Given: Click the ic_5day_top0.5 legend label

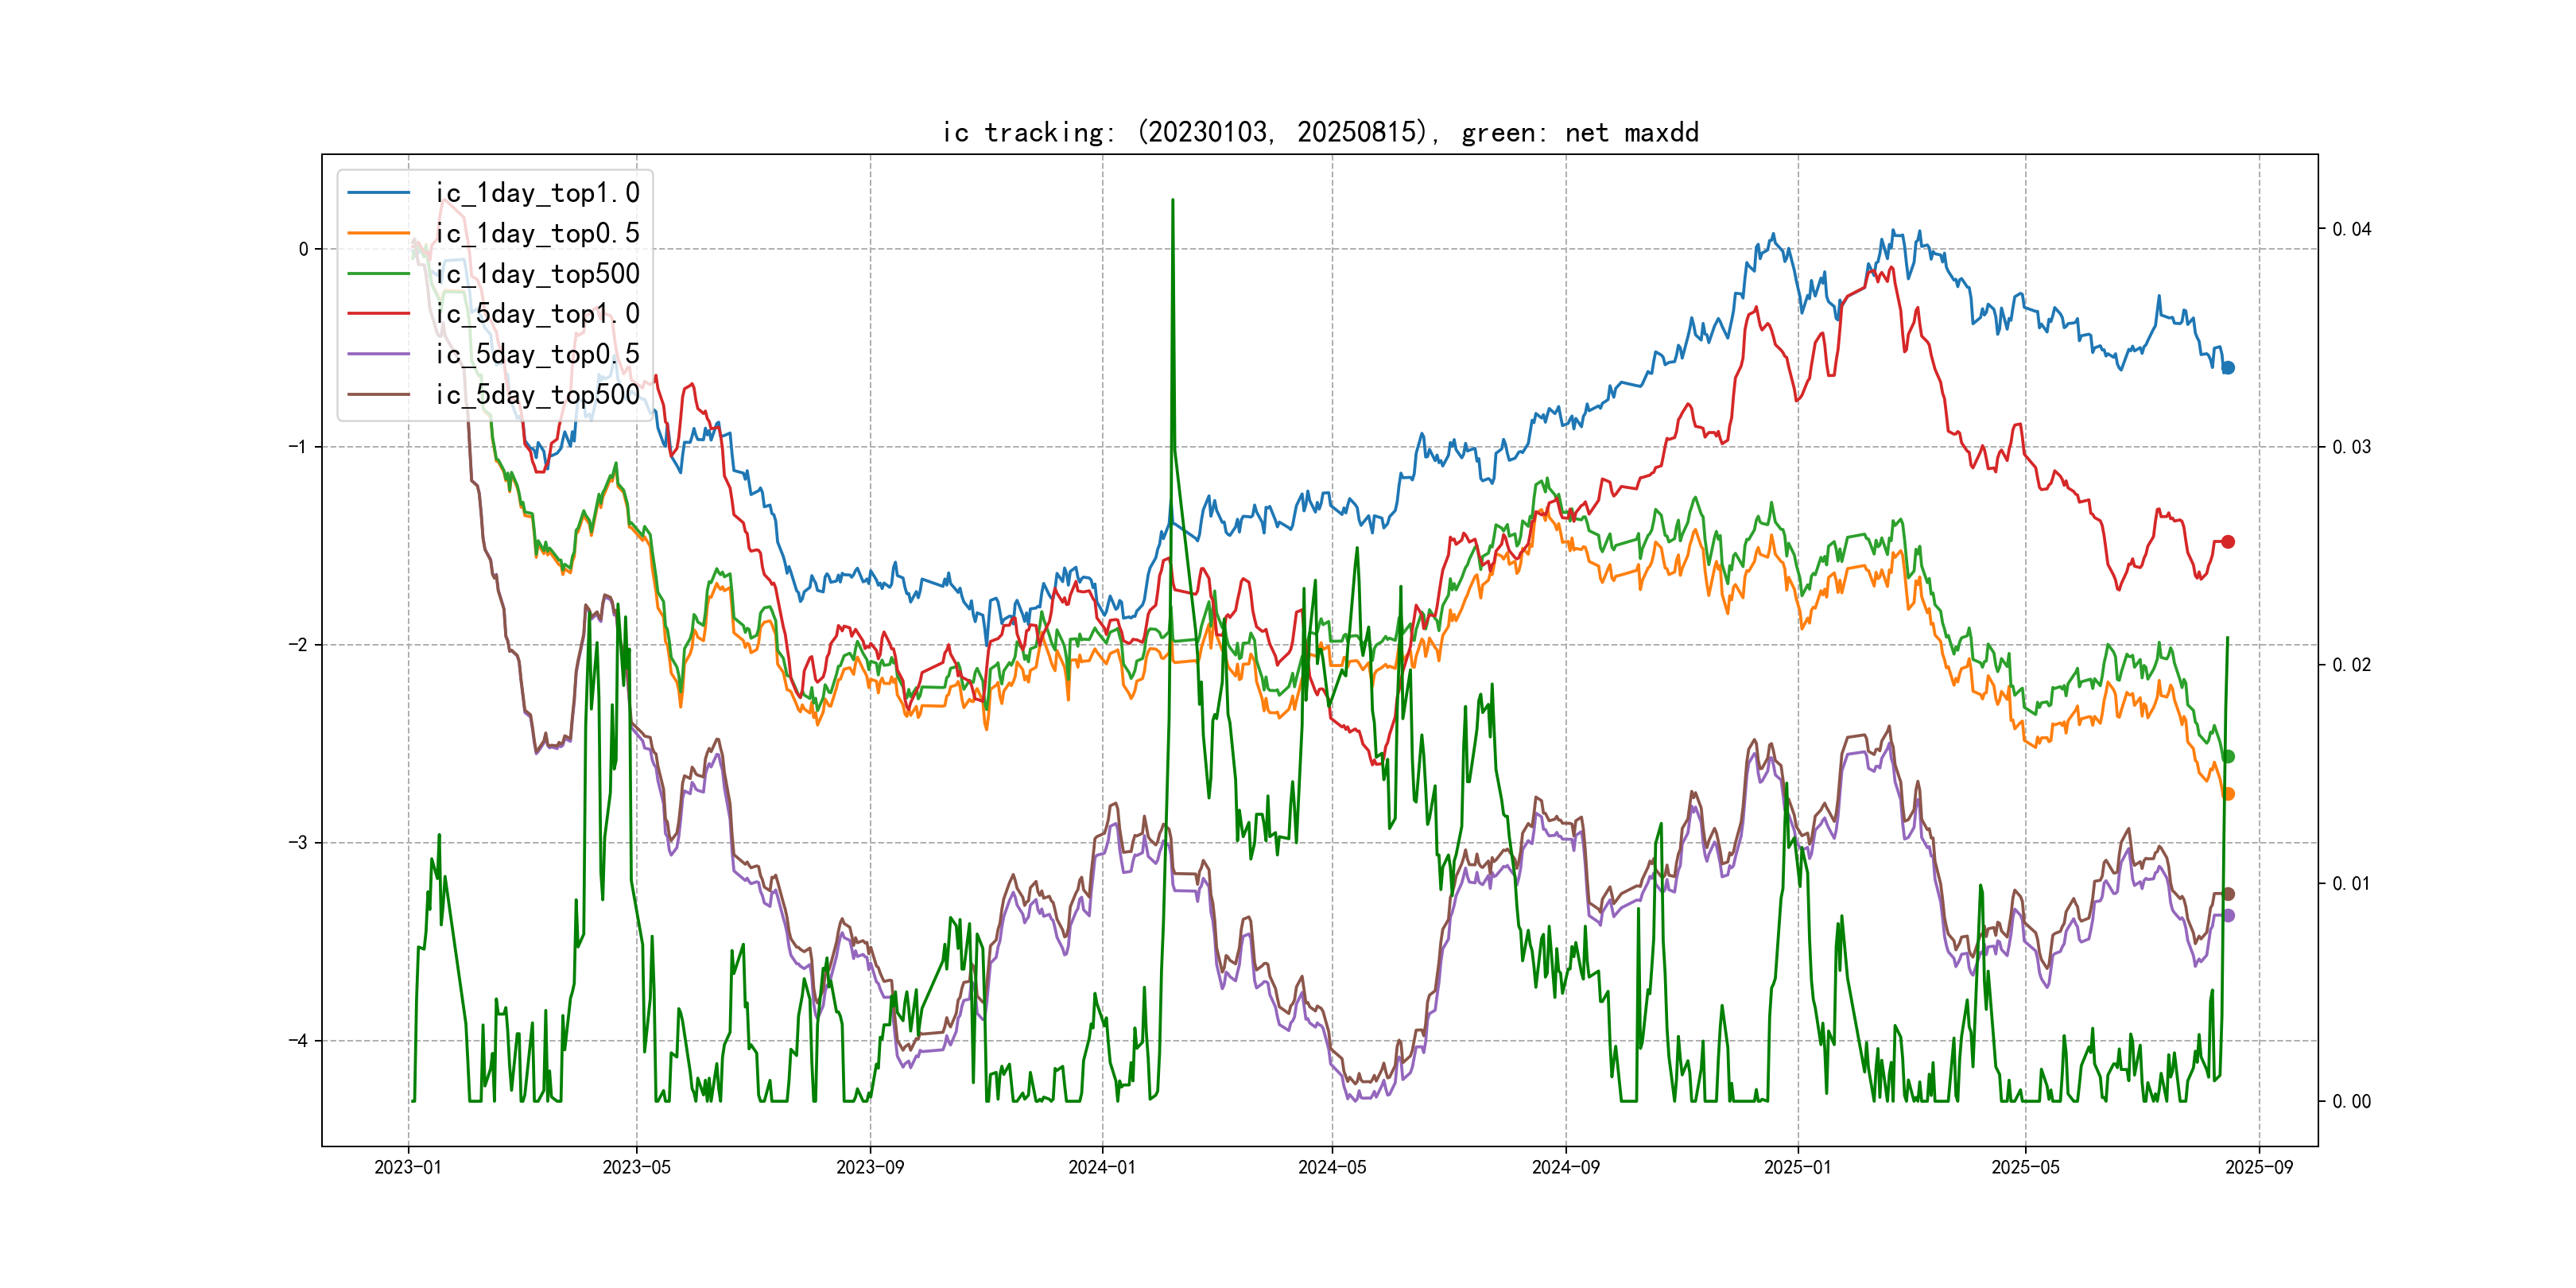Looking at the screenshot, I should point(537,354).
